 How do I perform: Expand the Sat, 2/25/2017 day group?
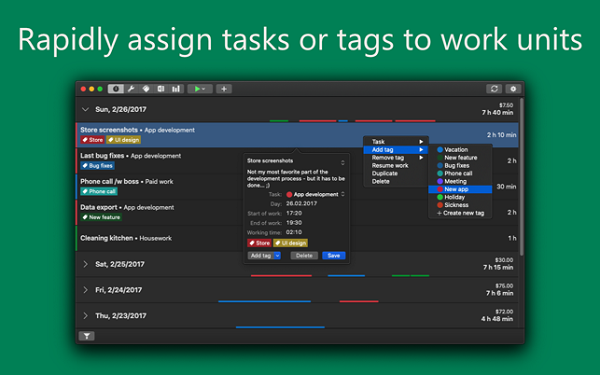pos(85,264)
